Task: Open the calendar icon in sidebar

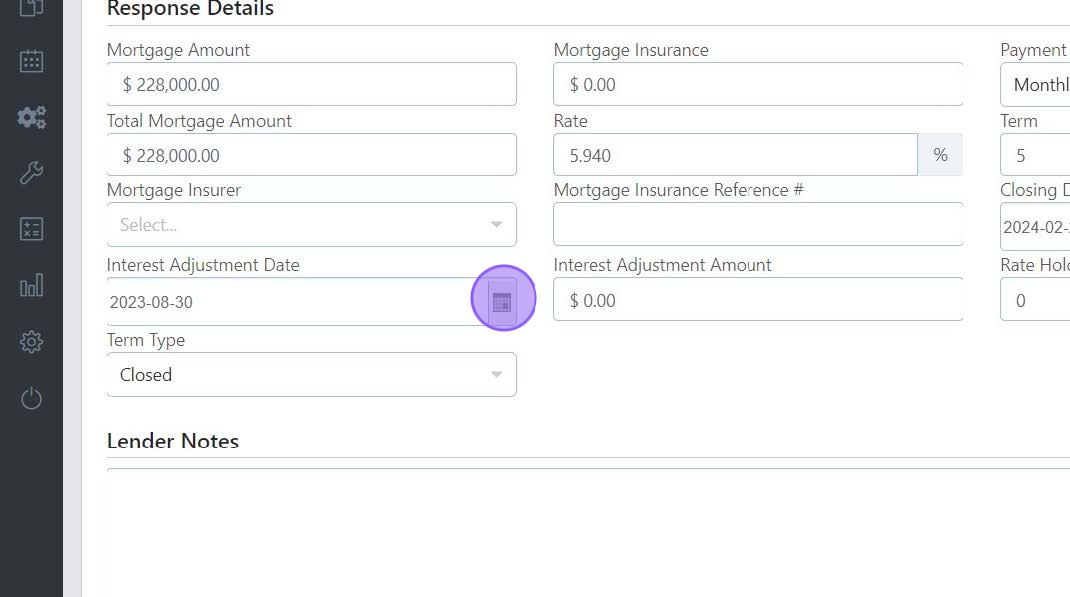Action: coord(31,61)
